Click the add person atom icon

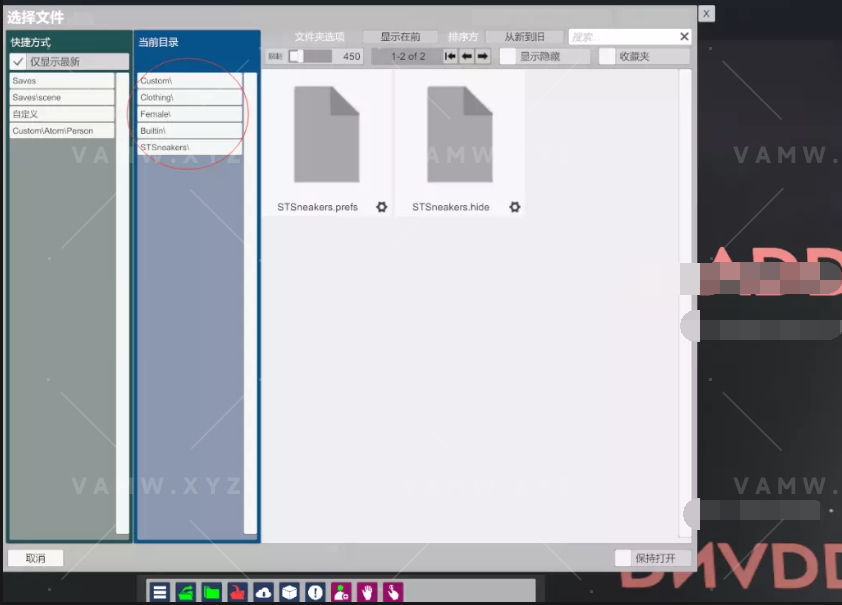[341, 592]
